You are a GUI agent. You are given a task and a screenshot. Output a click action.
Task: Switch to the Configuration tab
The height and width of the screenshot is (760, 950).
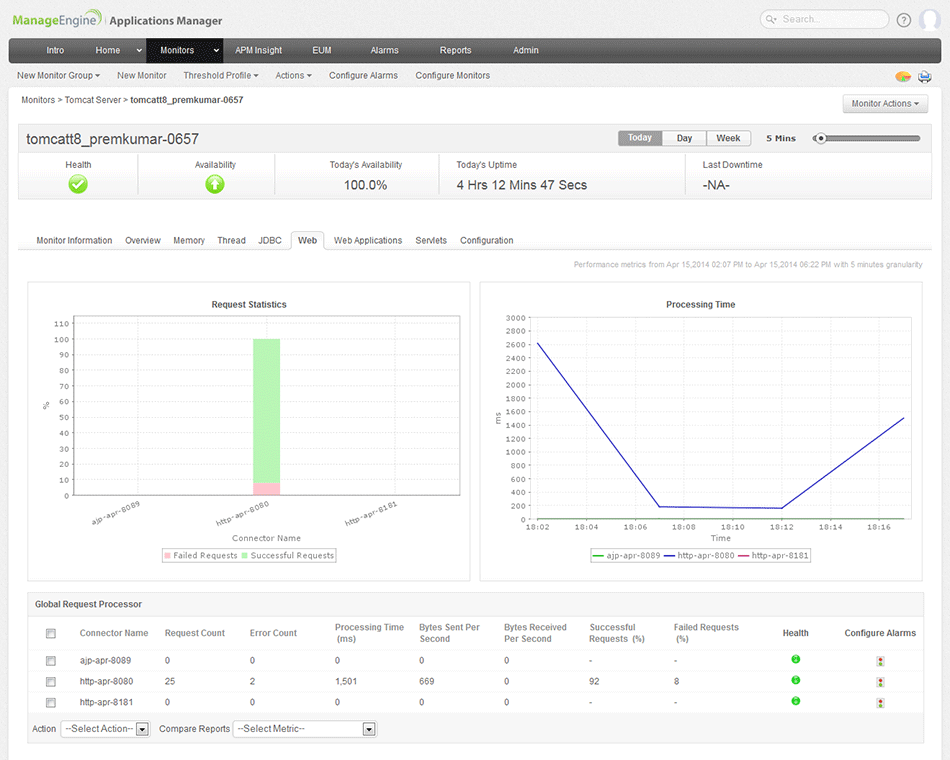pyautogui.click(x=487, y=241)
